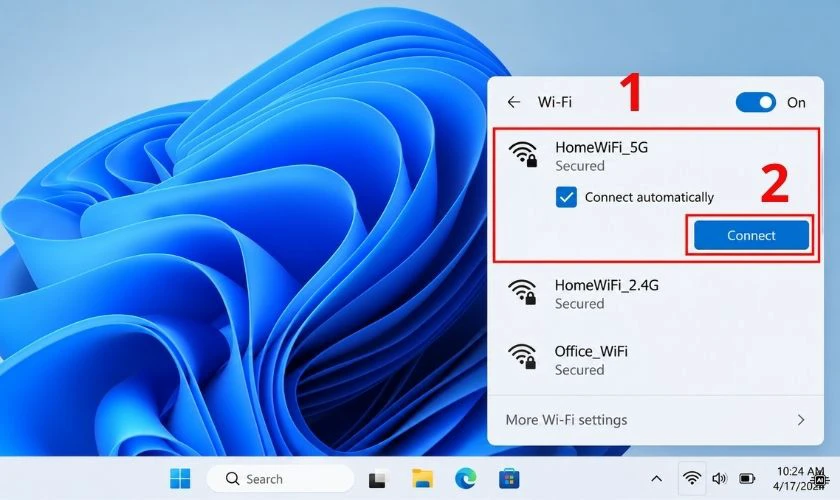Open Task View from the taskbar
840x500 pixels.
pos(378,479)
